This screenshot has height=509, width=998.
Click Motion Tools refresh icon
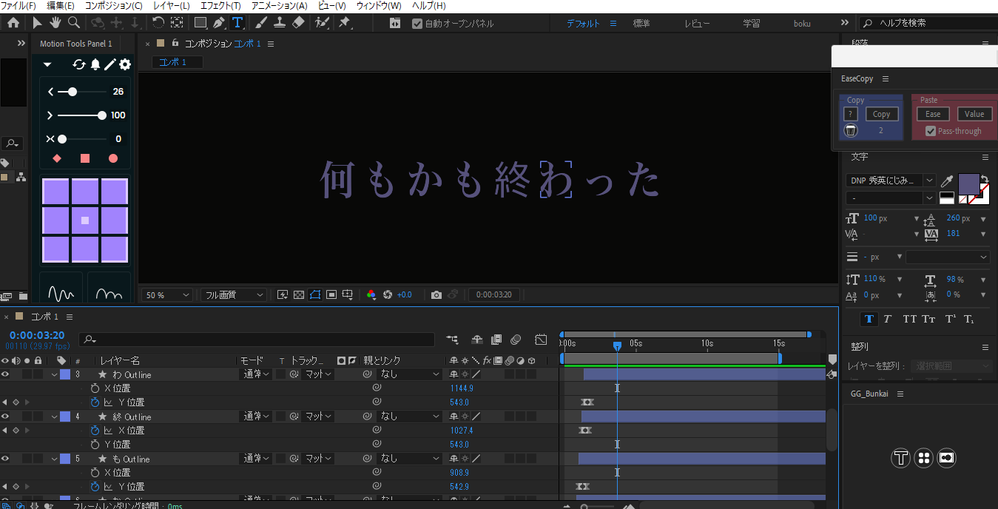pos(79,64)
